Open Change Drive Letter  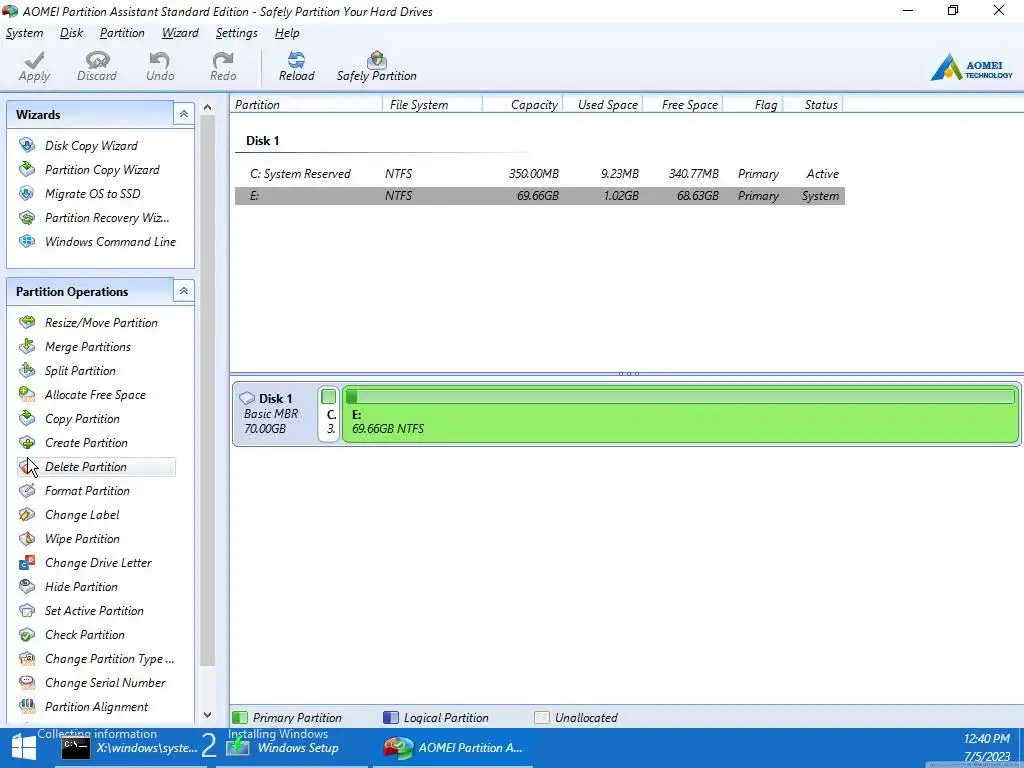pyautogui.click(x=98, y=563)
